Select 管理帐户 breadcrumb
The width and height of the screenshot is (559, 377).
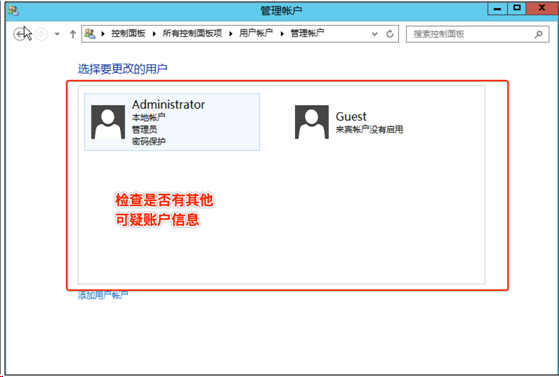coord(307,34)
